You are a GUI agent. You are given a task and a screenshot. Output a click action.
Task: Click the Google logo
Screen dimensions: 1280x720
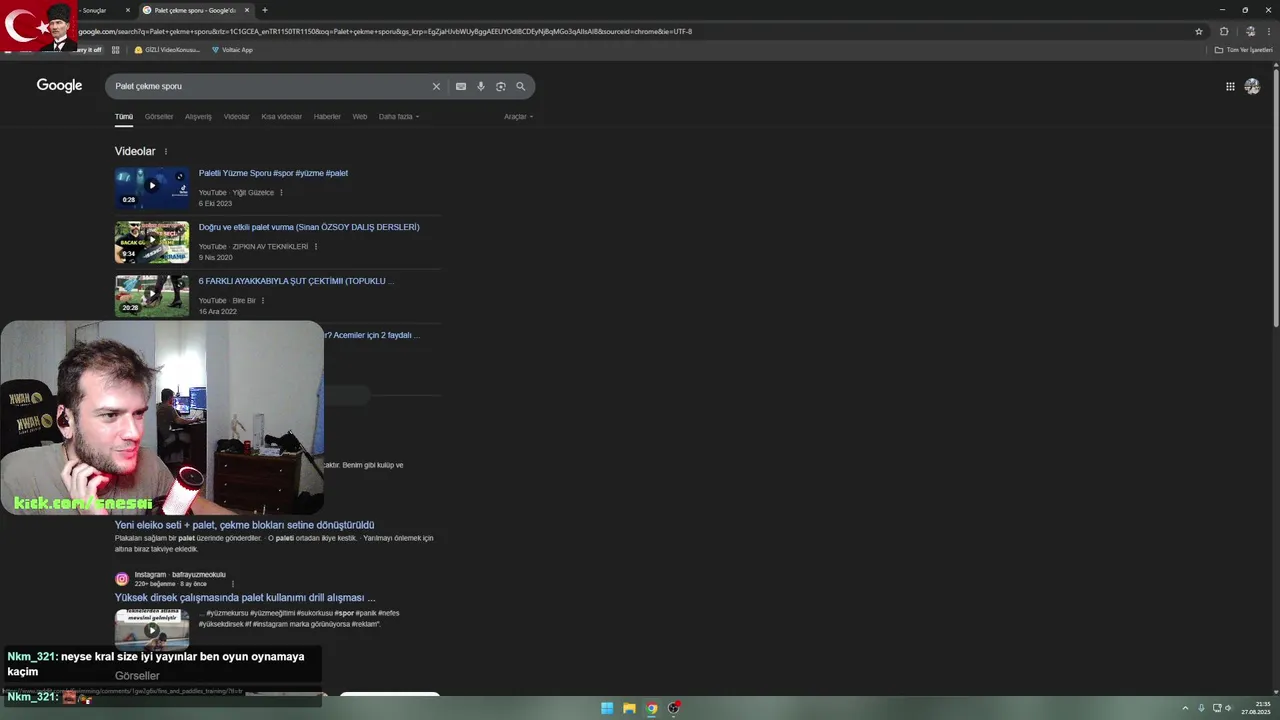click(x=59, y=86)
